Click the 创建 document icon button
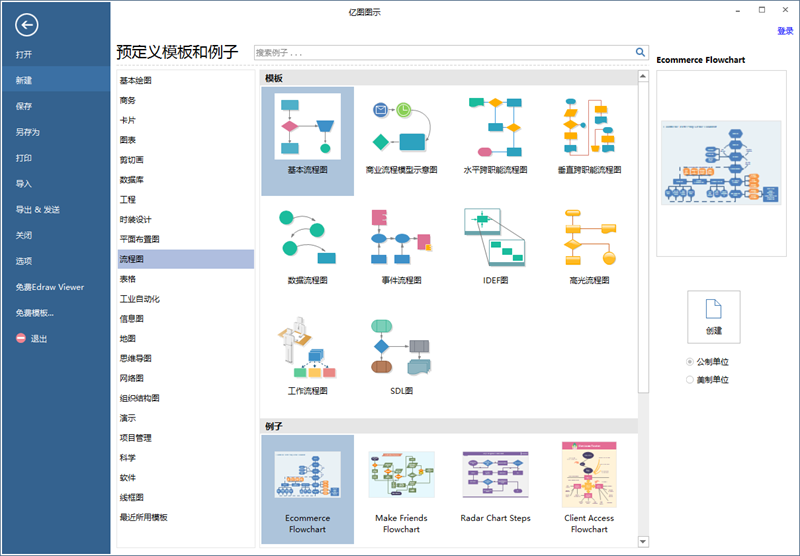800x556 pixels. (x=714, y=317)
